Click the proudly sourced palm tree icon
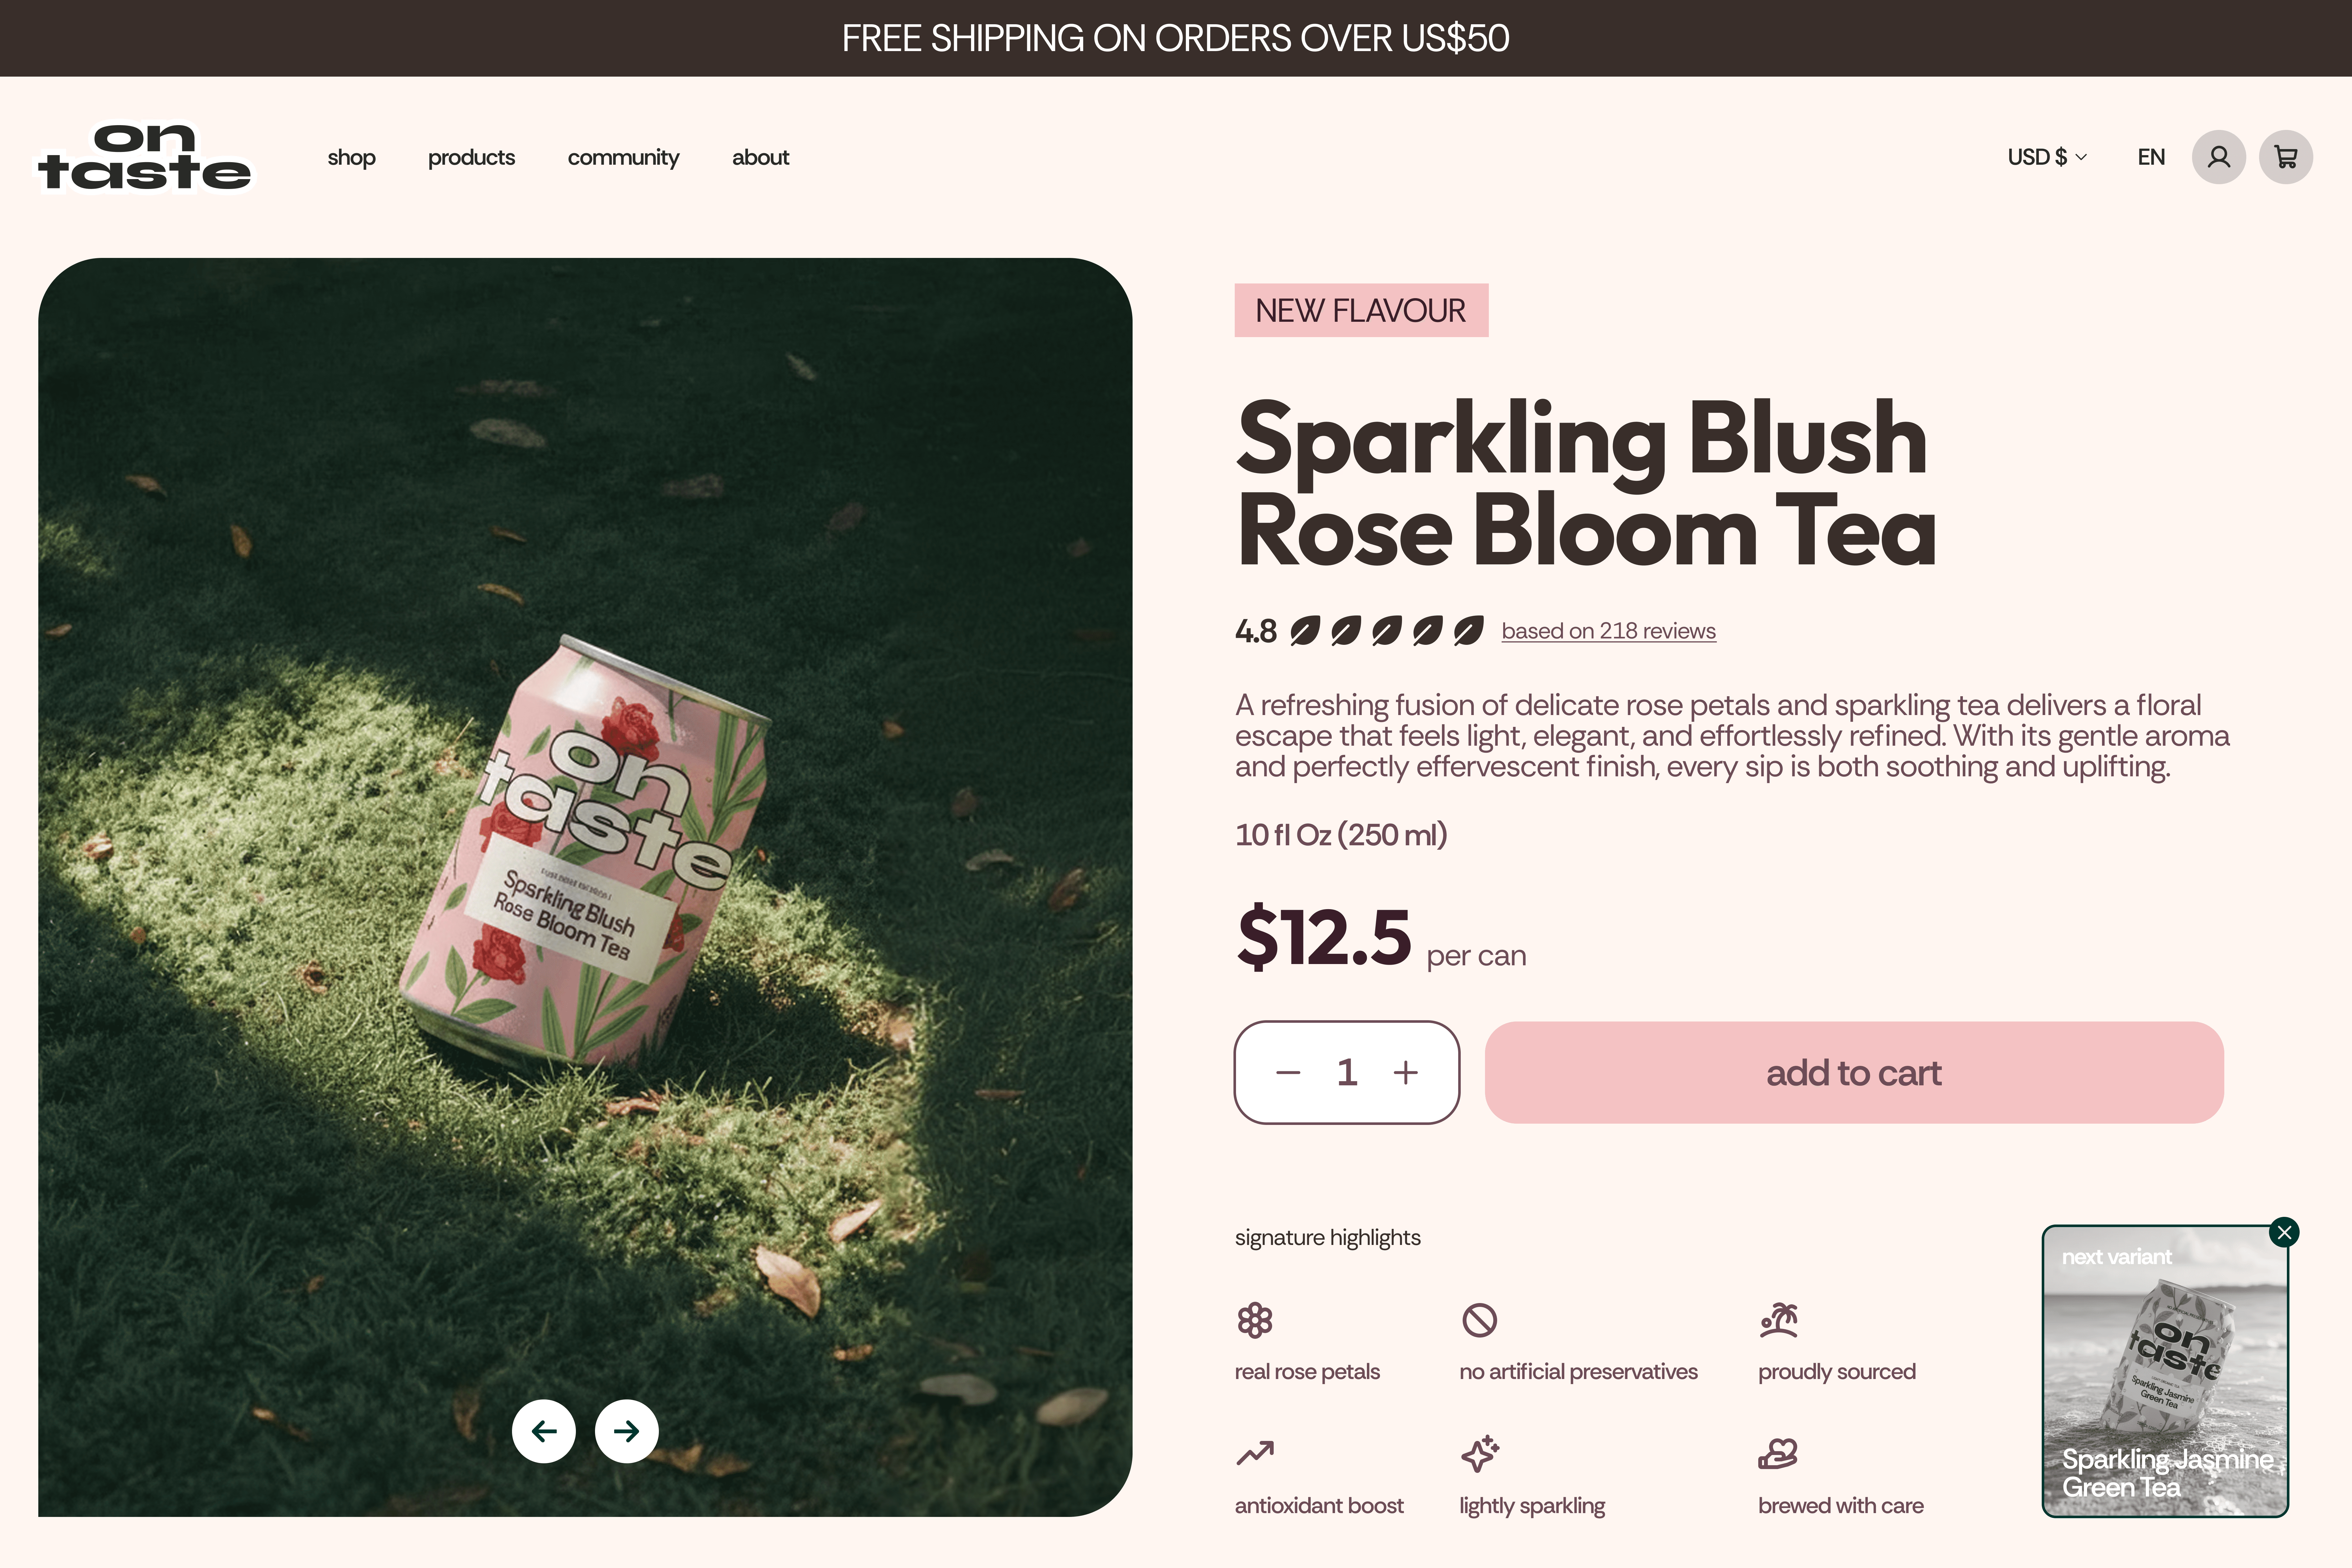The image size is (2352, 1568). (x=1779, y=1320)
